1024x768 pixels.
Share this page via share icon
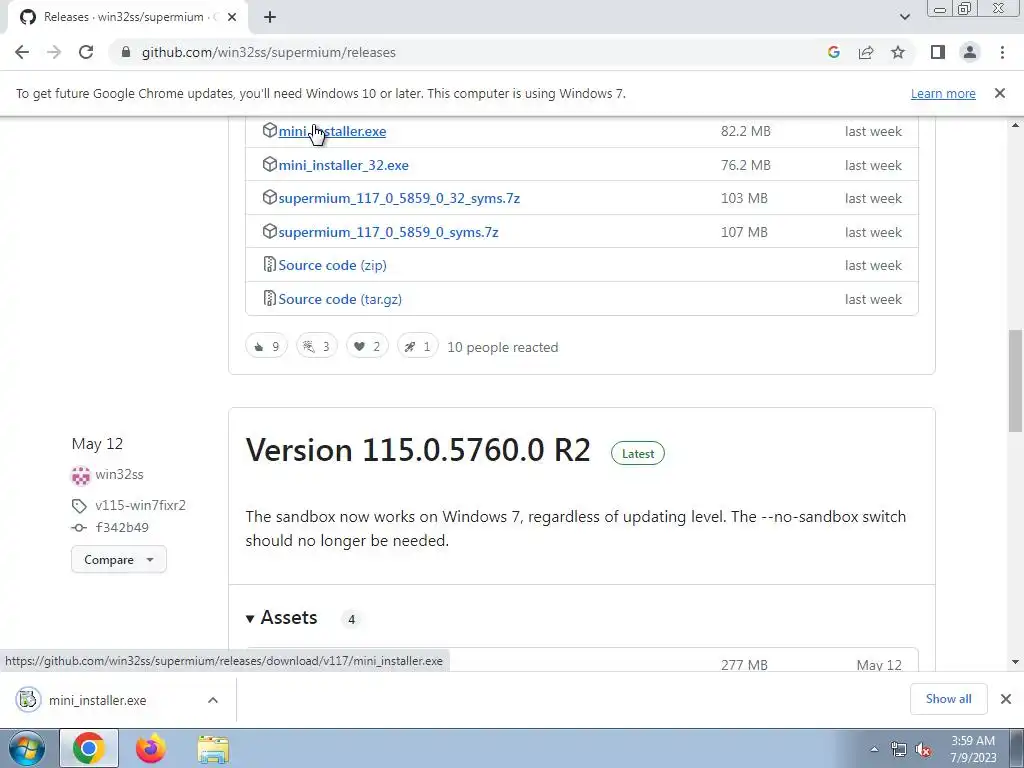[x=866, y=52]
